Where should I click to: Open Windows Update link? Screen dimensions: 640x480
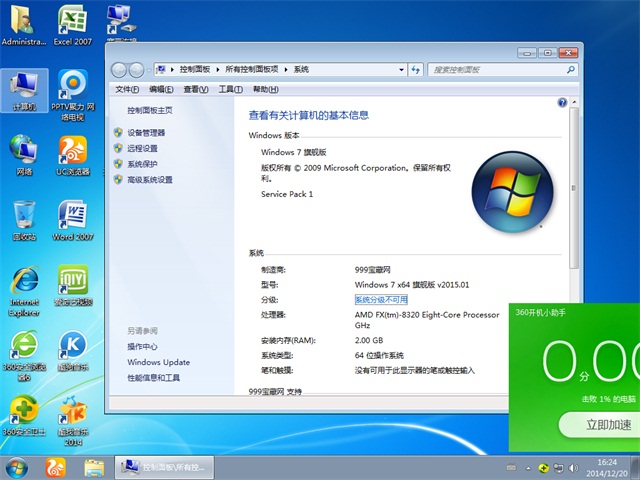click(x=158, y=362)
